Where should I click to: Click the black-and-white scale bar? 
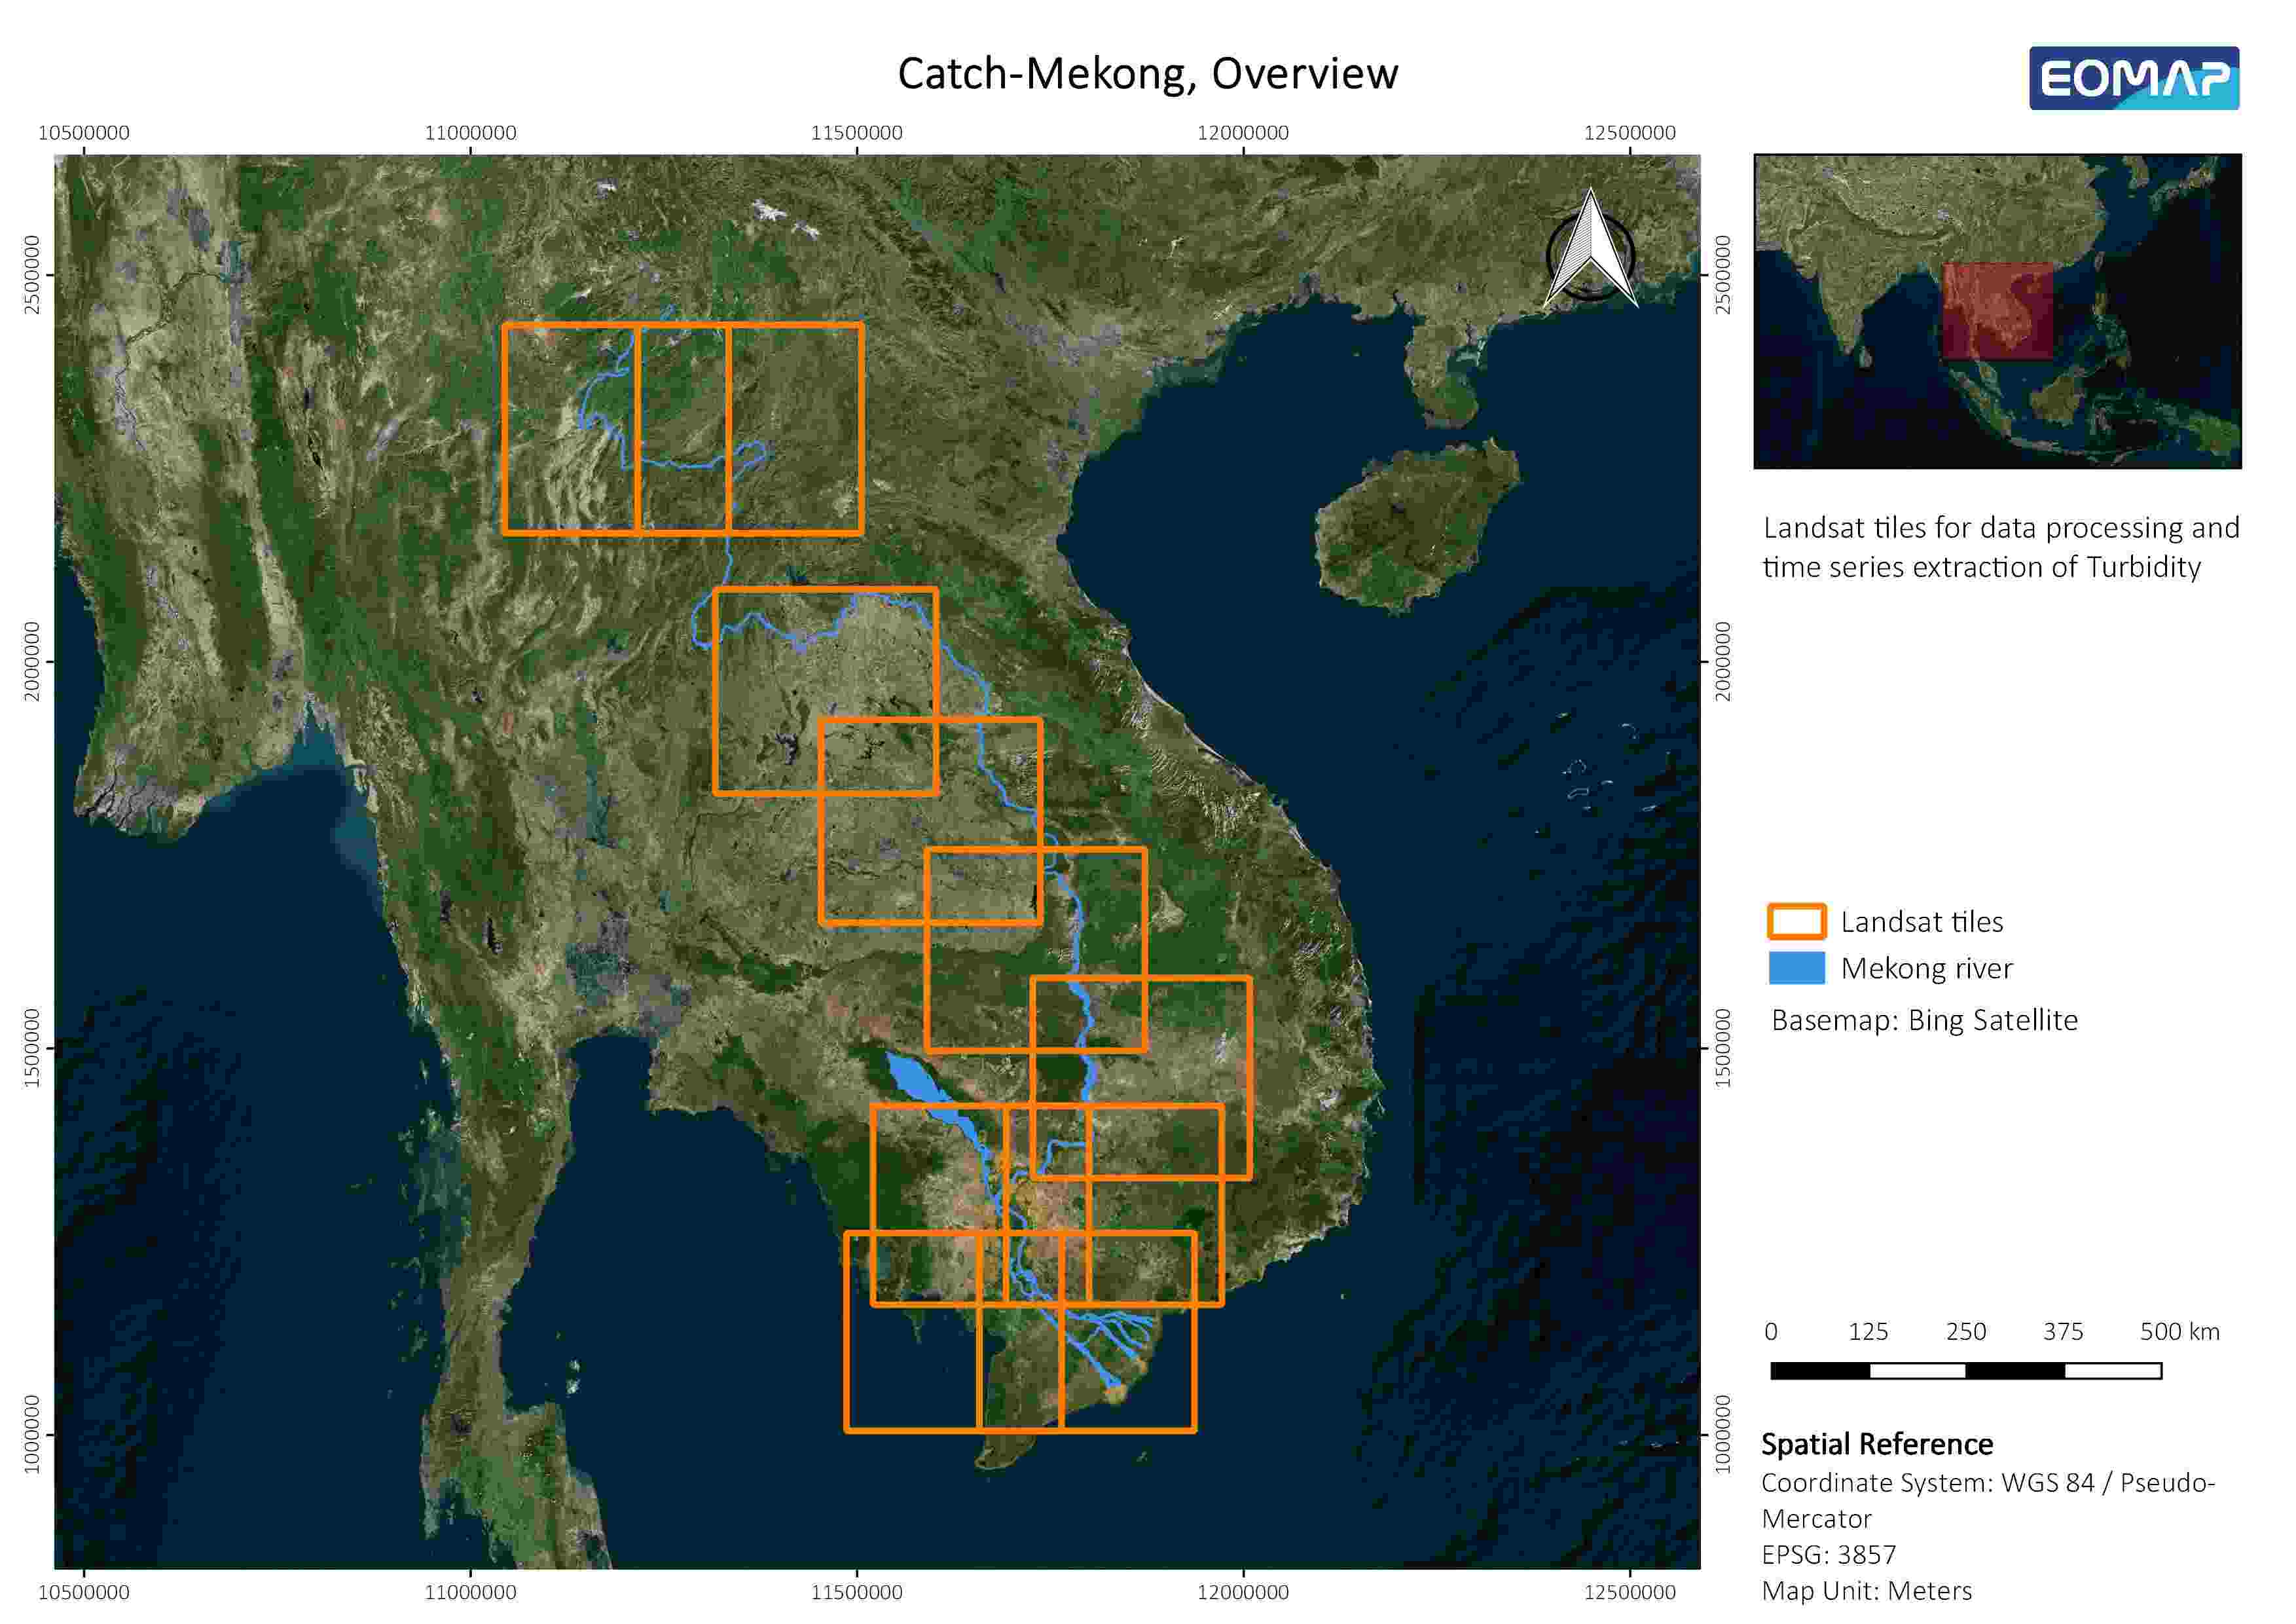[1965, 1370]
